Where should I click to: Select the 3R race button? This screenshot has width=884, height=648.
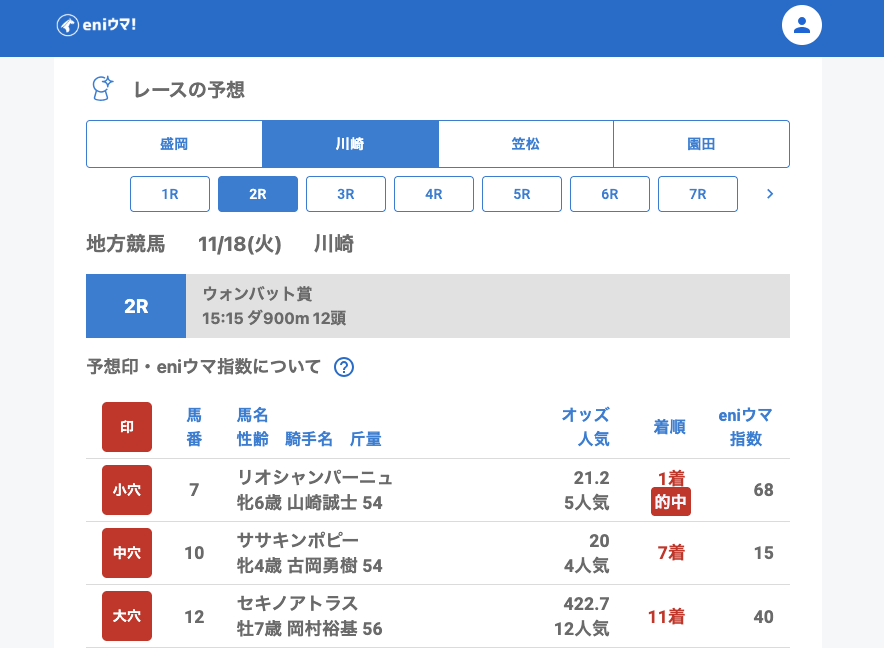coord(346,194)
